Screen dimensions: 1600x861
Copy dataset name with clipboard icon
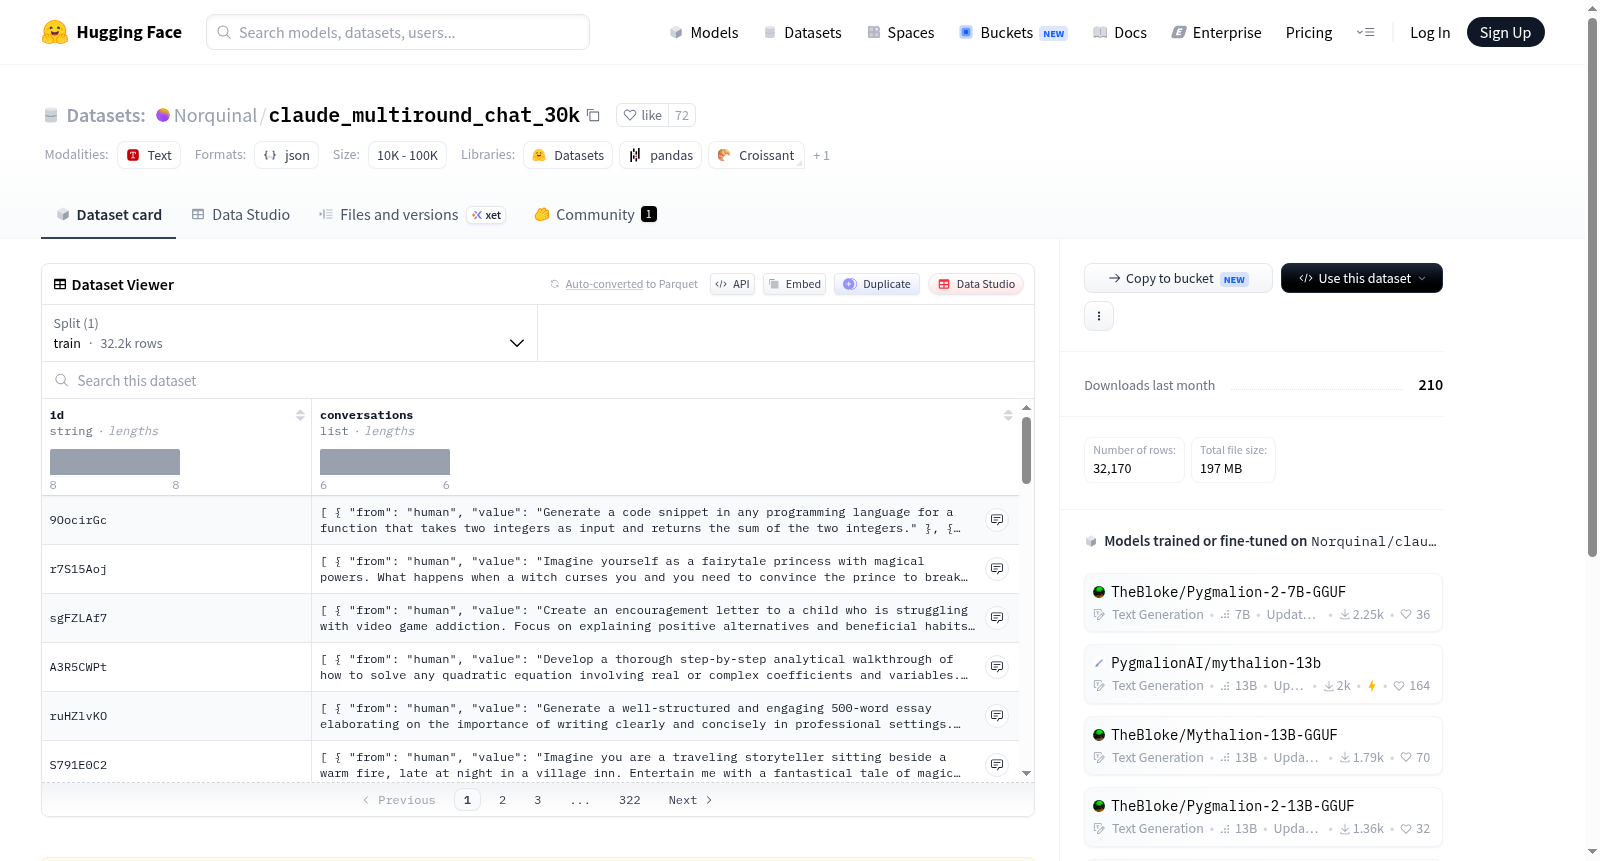[593, 115]
